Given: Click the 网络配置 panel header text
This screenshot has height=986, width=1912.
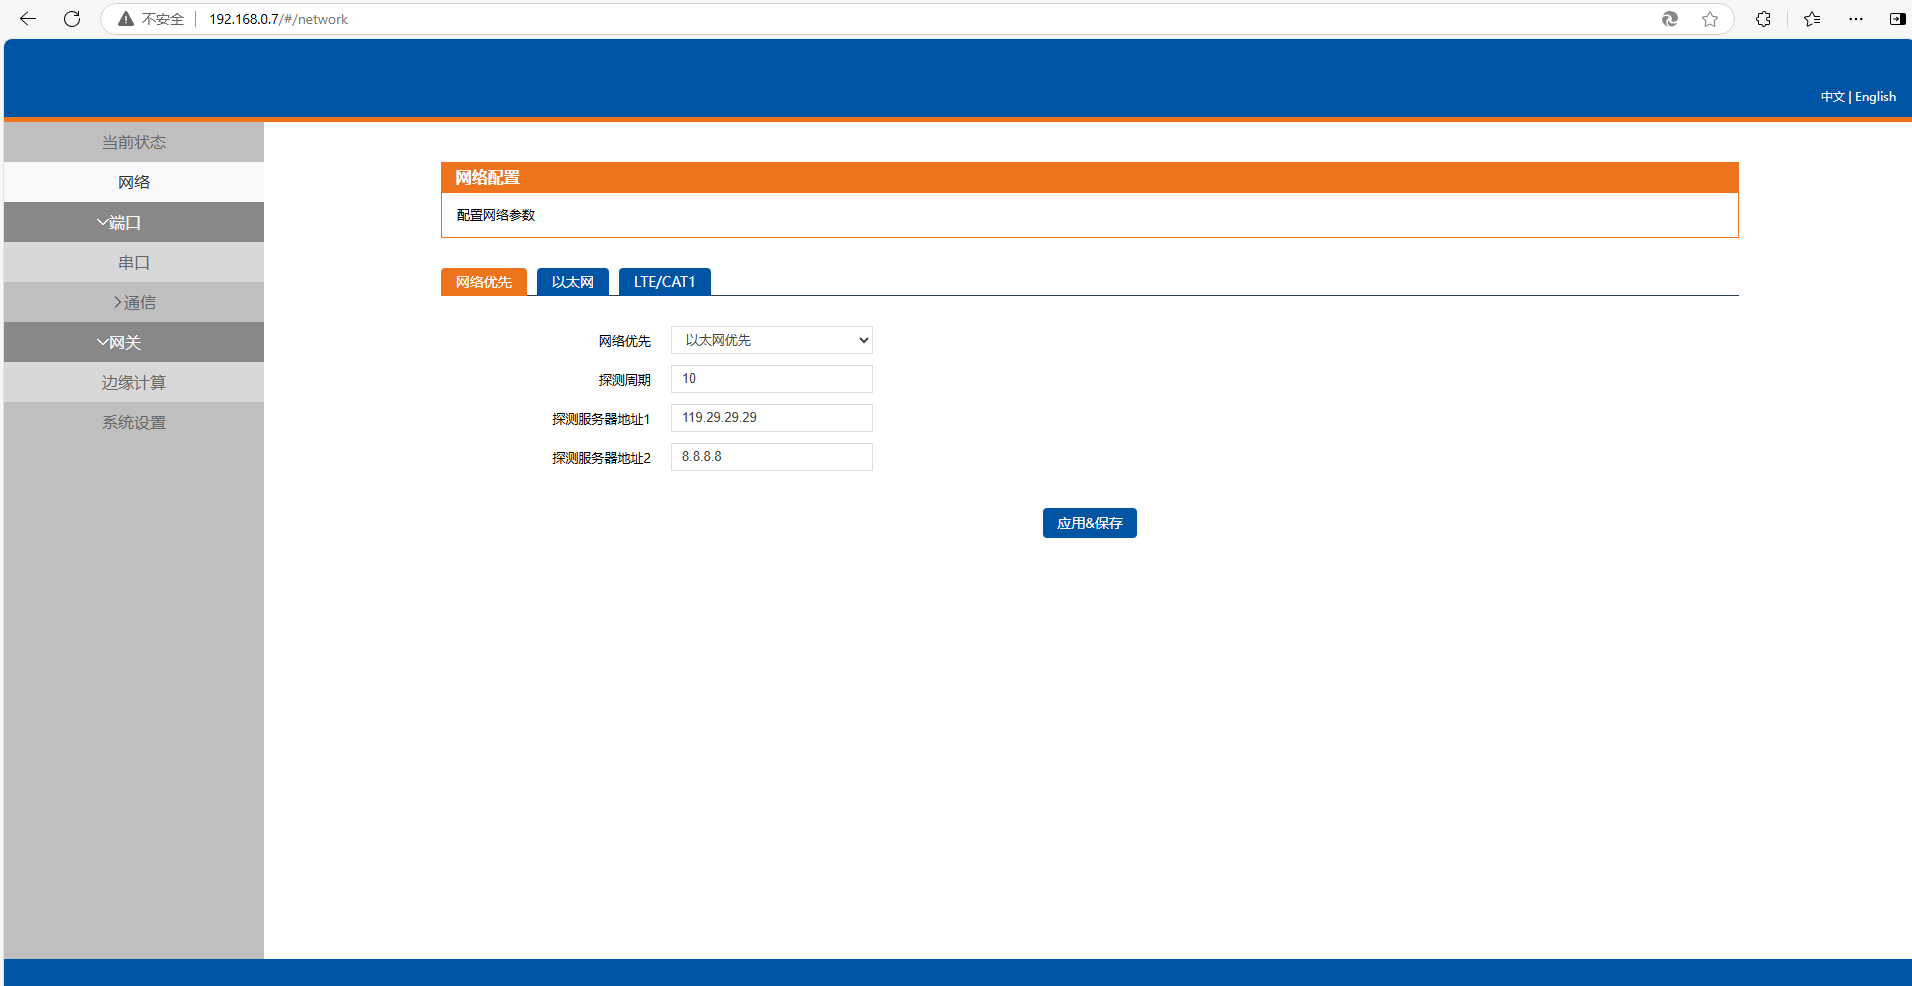Looking at the screenshot, I should (x=488, y=178).
